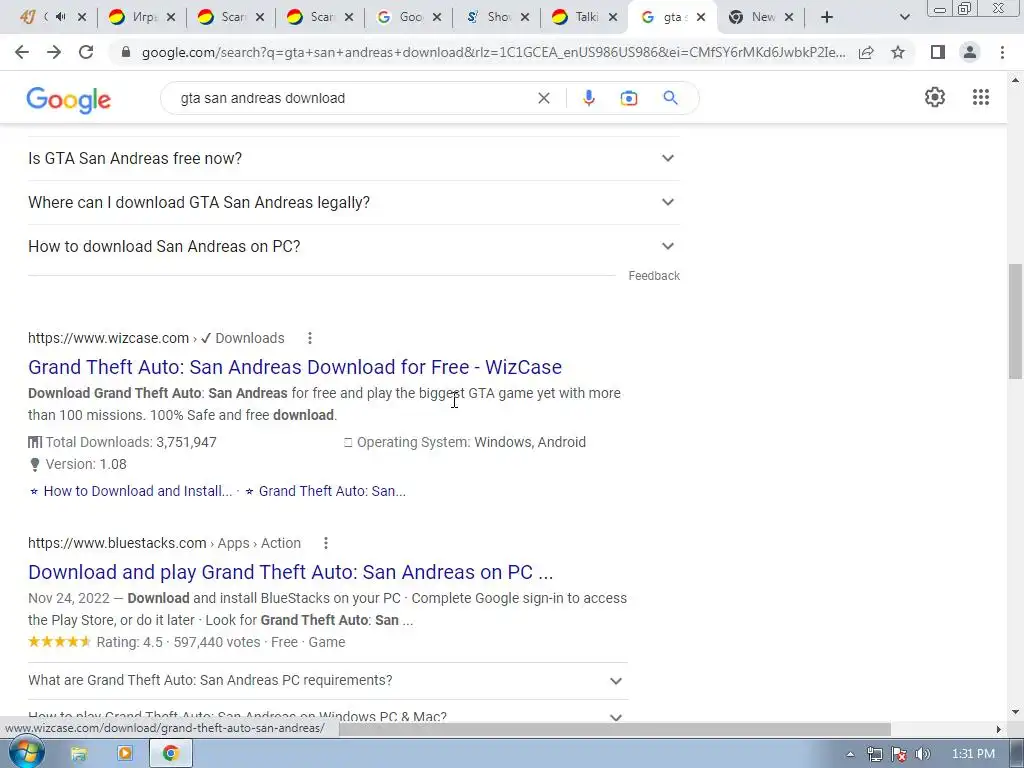Viewport: 1024px width, 768px height.
Task: Open File Explorer from taskbar
Action: [x=78, y=754]
